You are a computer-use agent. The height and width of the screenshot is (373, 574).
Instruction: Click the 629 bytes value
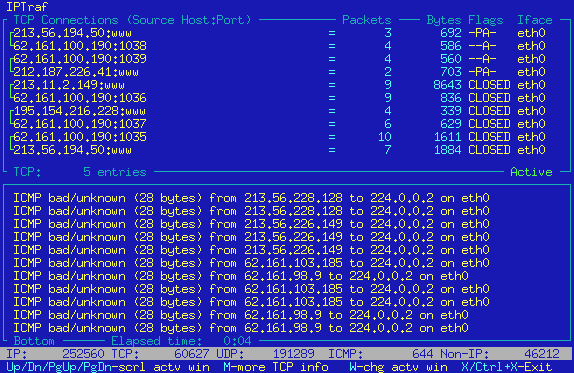[451, 124]
